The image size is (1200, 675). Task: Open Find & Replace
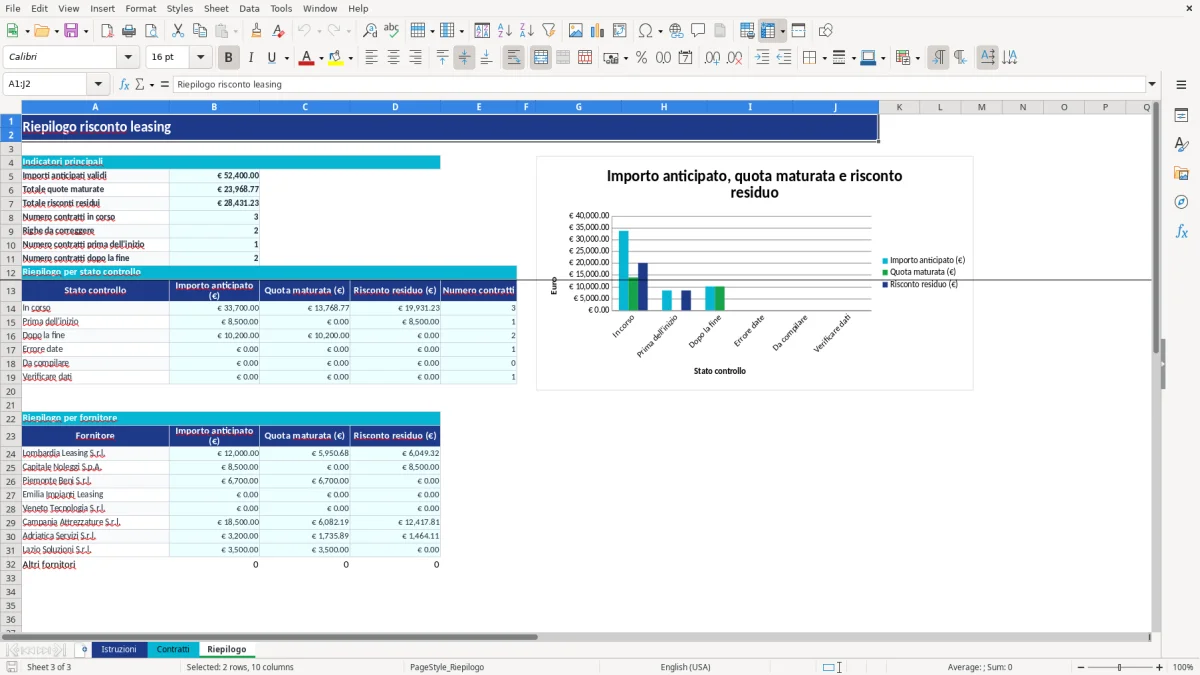click(x=370, y=31)
